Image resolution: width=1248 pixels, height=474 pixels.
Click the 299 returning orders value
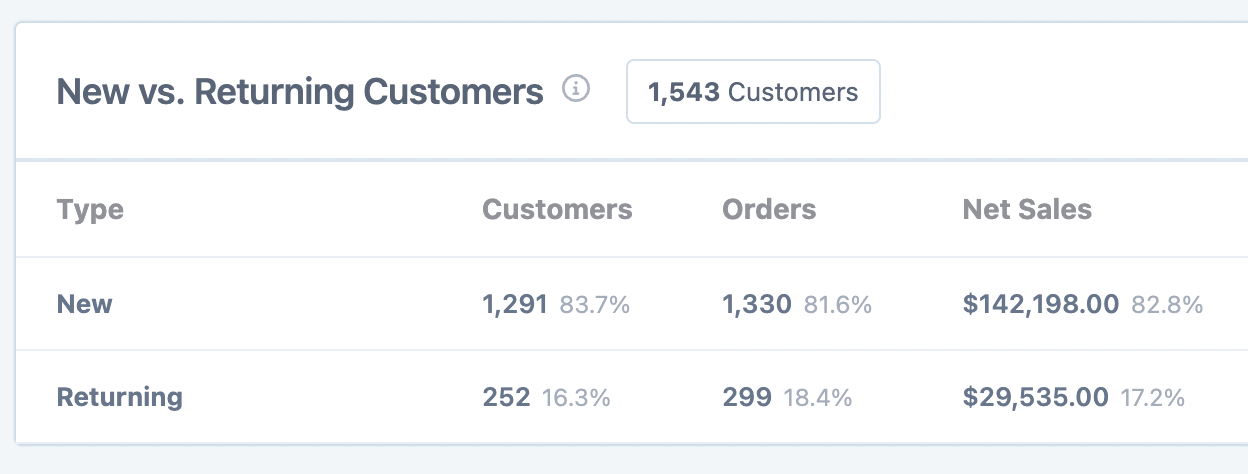click(x=747, y=397)
